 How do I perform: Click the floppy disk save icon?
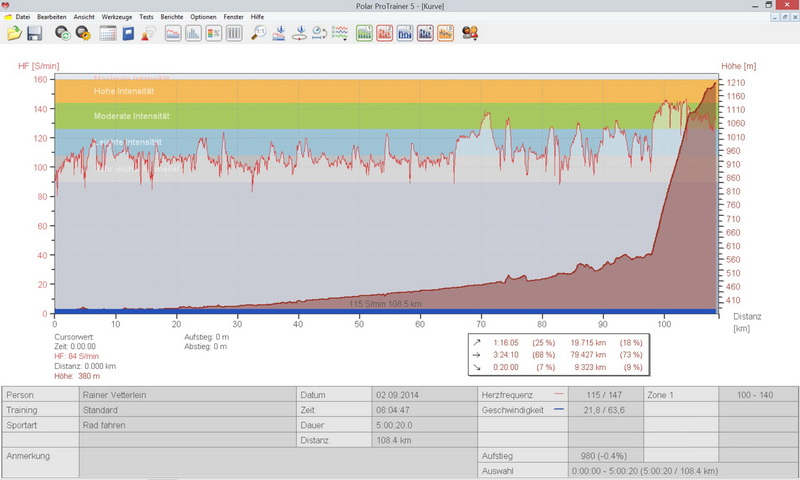click(x=35, y=33)
